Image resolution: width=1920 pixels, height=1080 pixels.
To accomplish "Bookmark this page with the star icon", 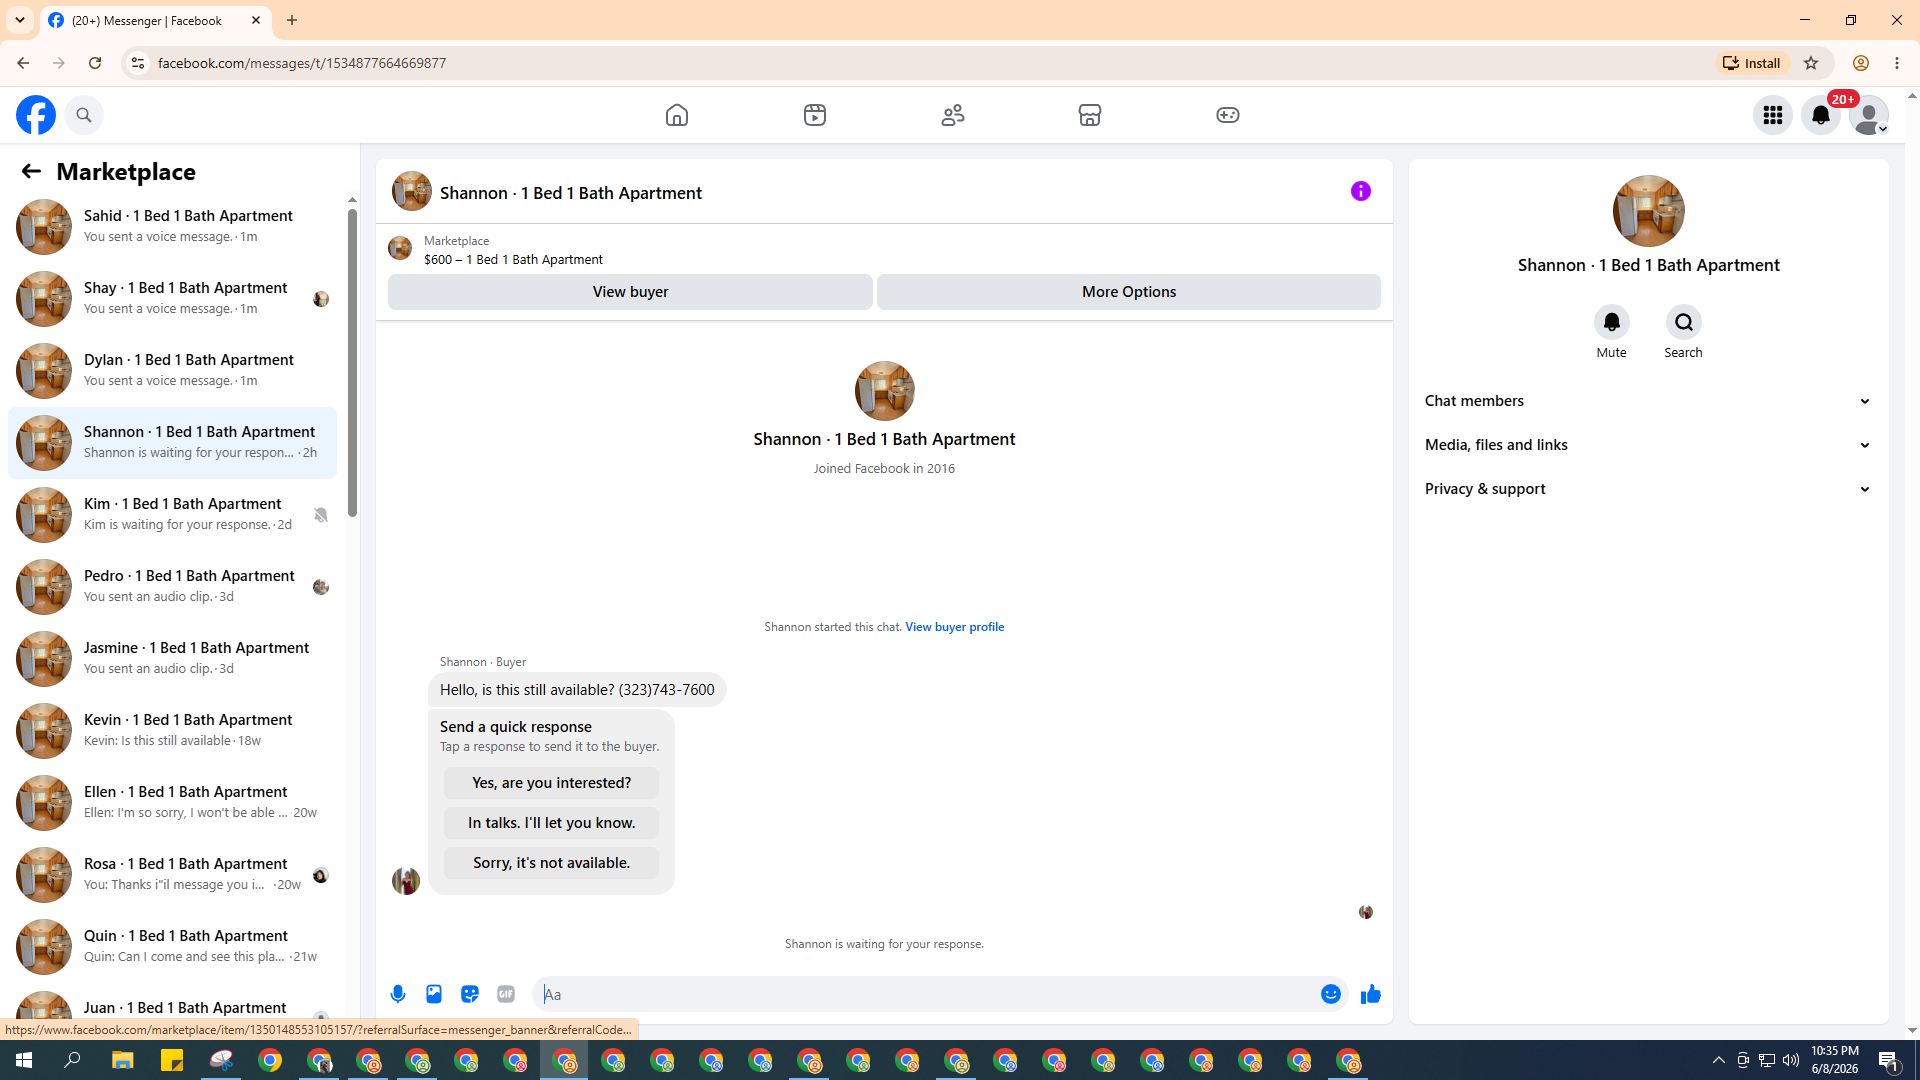I will click(x=1811, y=63).
